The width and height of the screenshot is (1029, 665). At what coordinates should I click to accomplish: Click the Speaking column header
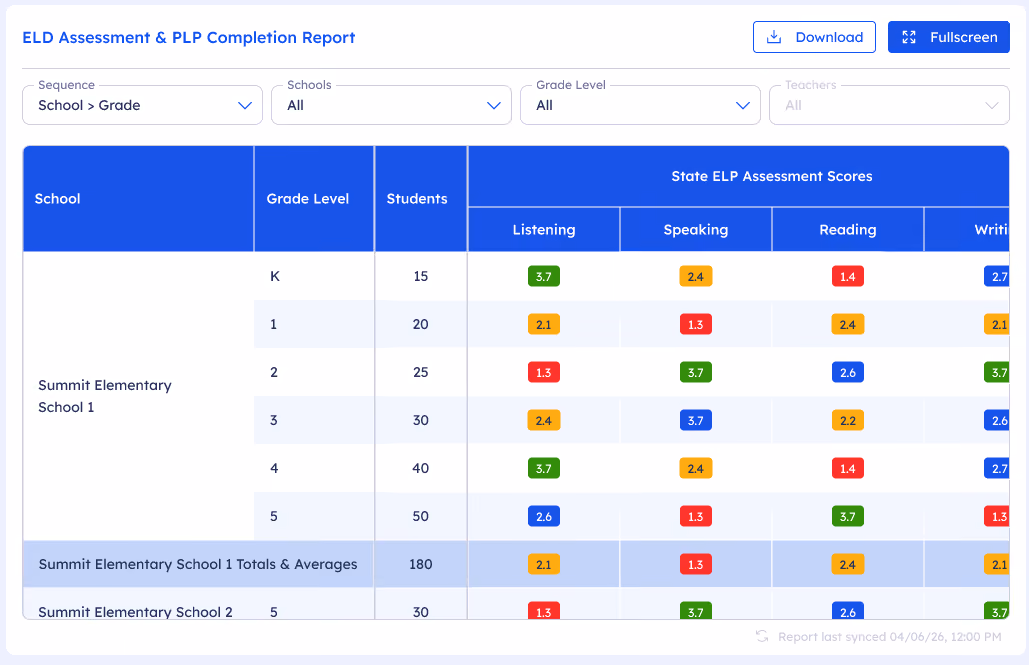tap(696, 230)
